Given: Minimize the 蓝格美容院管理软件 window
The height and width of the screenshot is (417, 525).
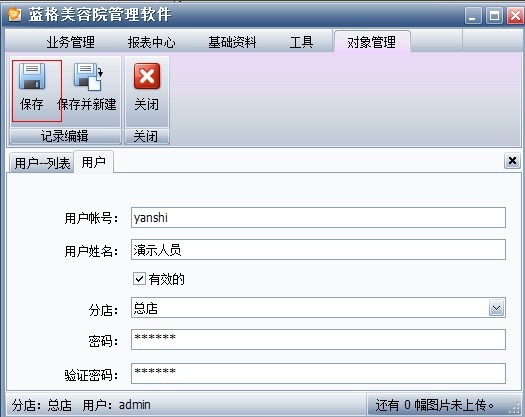Looking at the screenshot, I should 473,15.
